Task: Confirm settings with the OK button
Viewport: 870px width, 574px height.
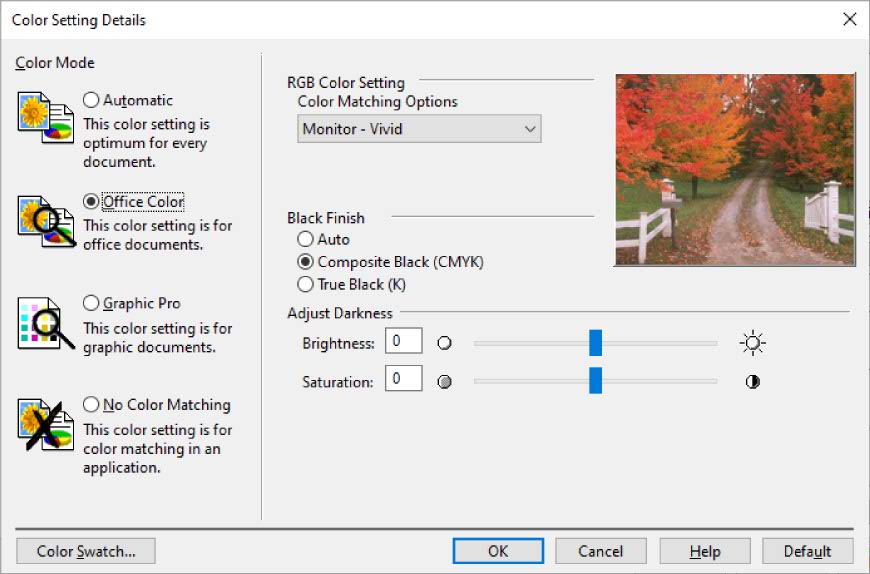Action: tap(498, 551)
